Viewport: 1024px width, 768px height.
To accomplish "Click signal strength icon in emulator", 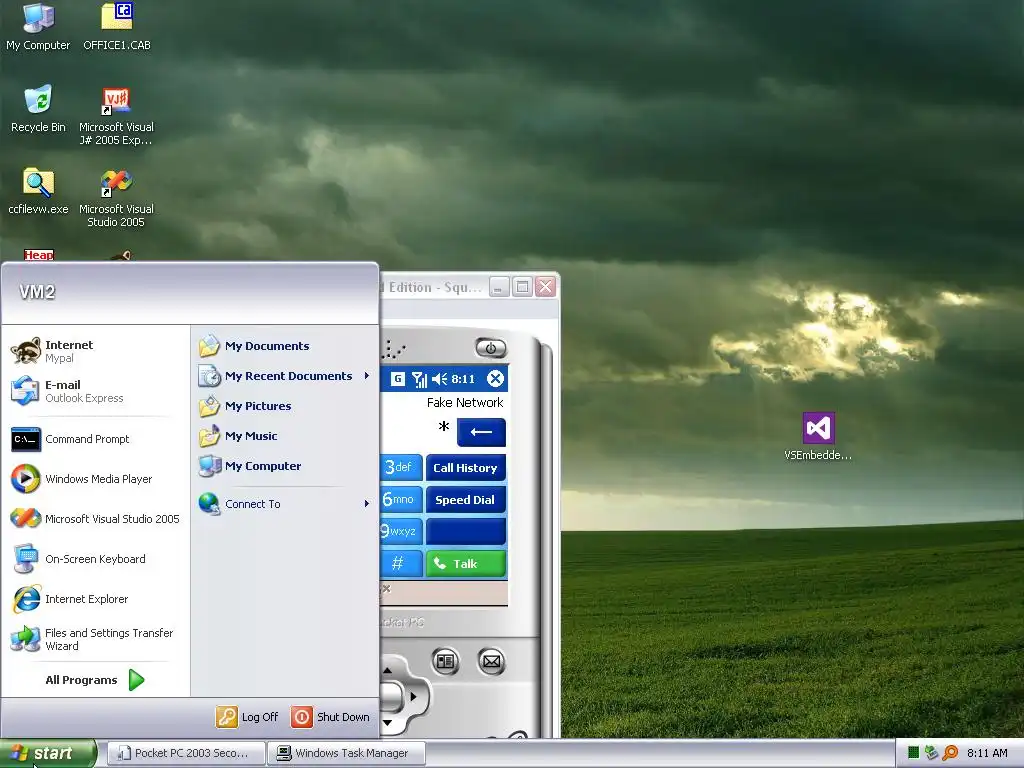I will [x=419, y=379].
